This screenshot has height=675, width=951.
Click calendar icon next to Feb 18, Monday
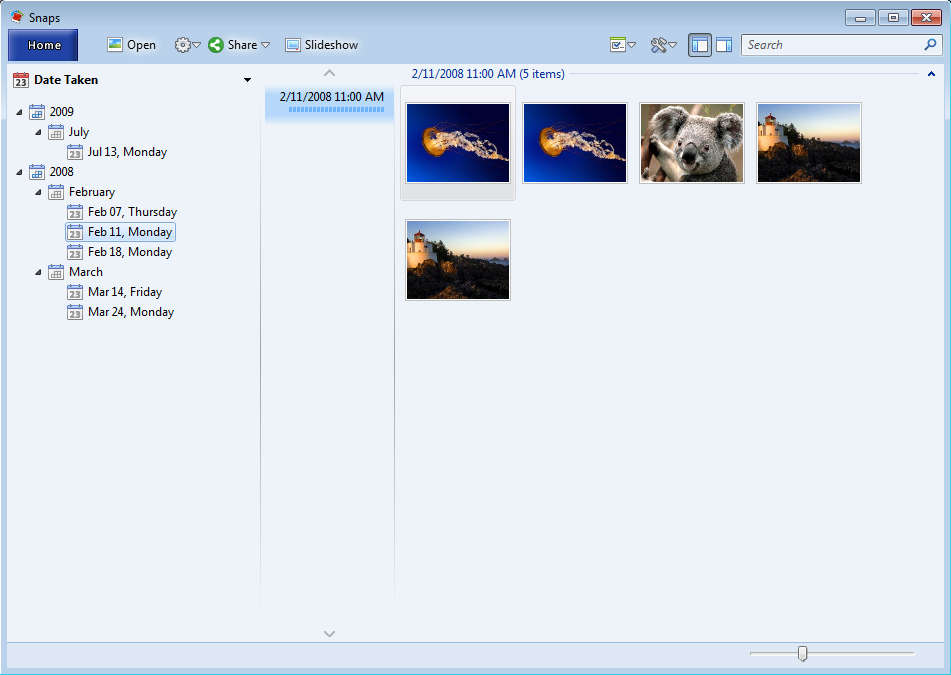[75, 252]
